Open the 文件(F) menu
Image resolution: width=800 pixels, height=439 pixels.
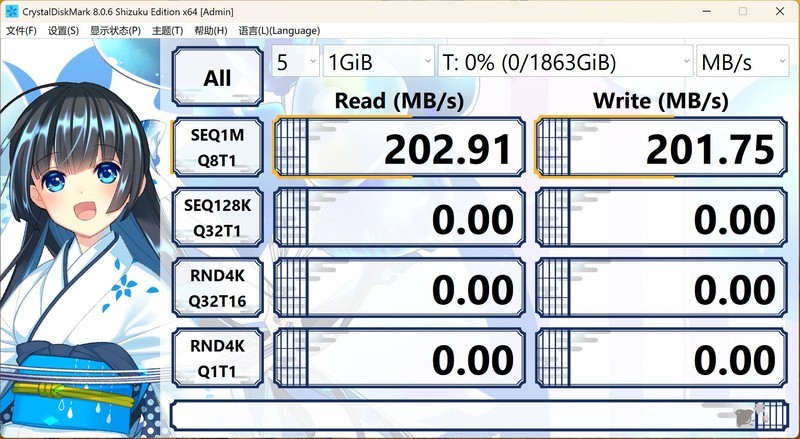point(21,31)
